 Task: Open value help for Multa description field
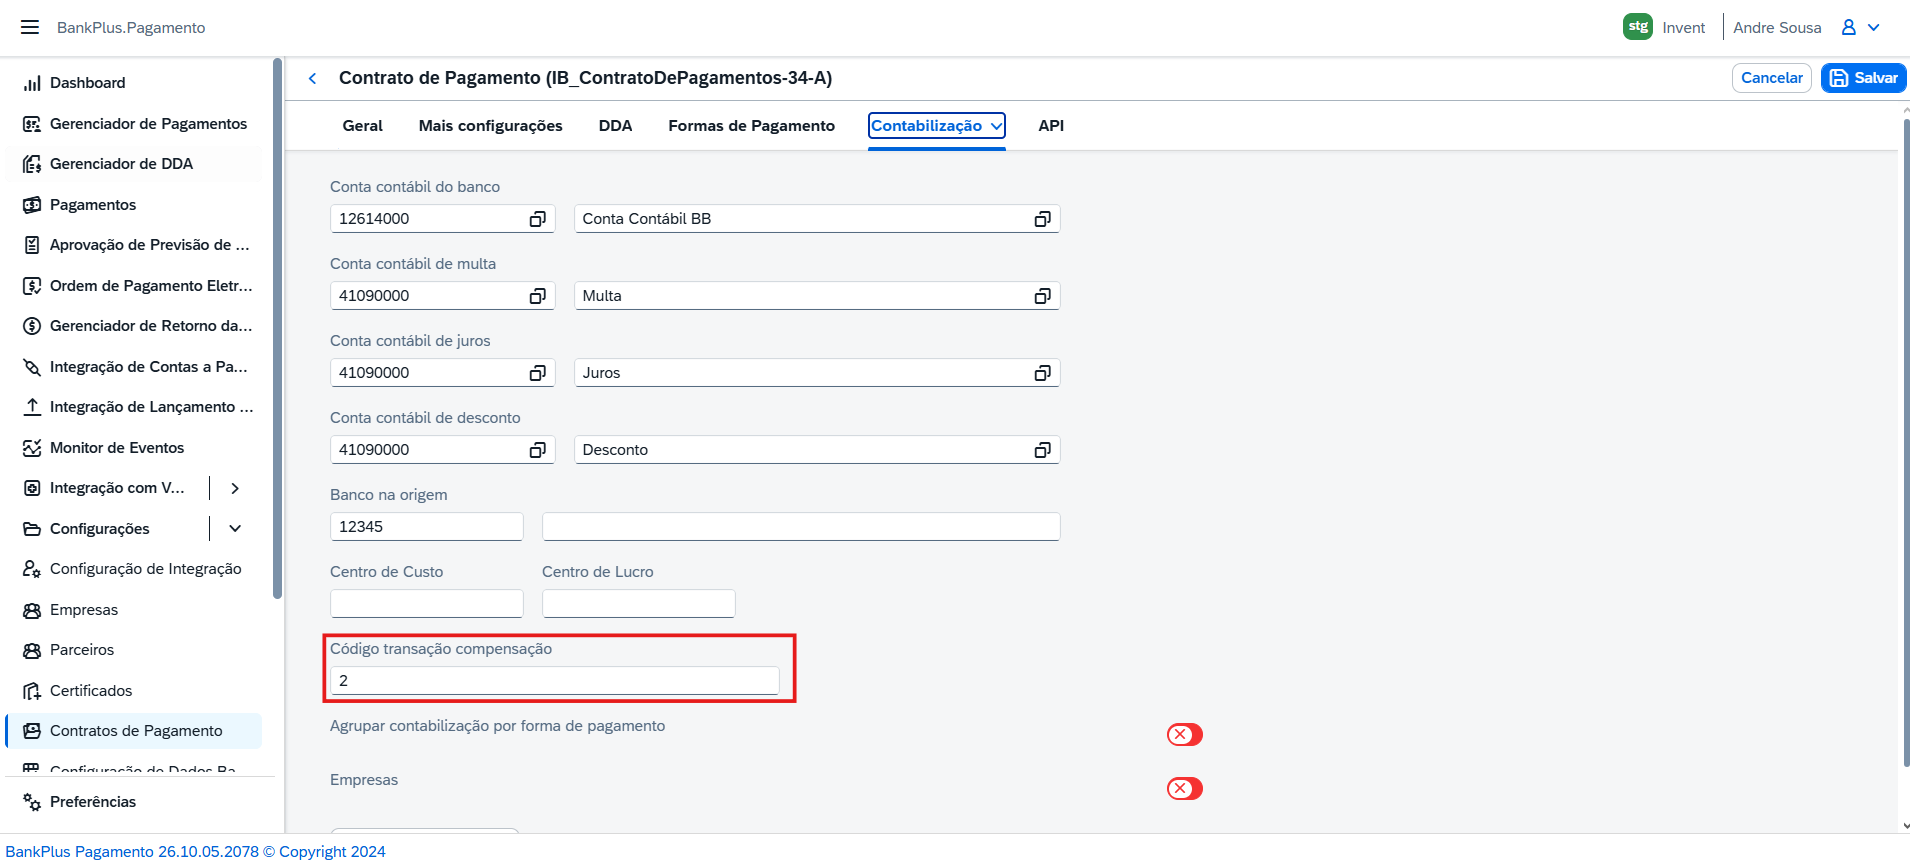(1043, 296)
